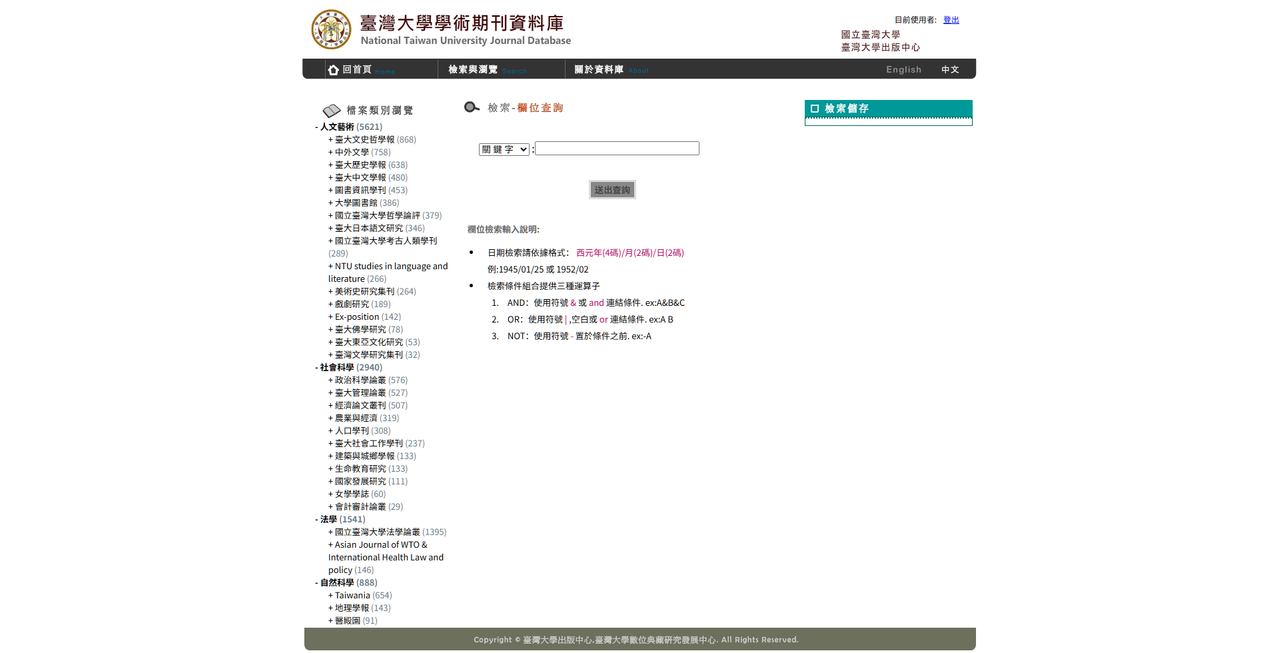Click the 檢索儲存 panel header

[x=888, y=108]
